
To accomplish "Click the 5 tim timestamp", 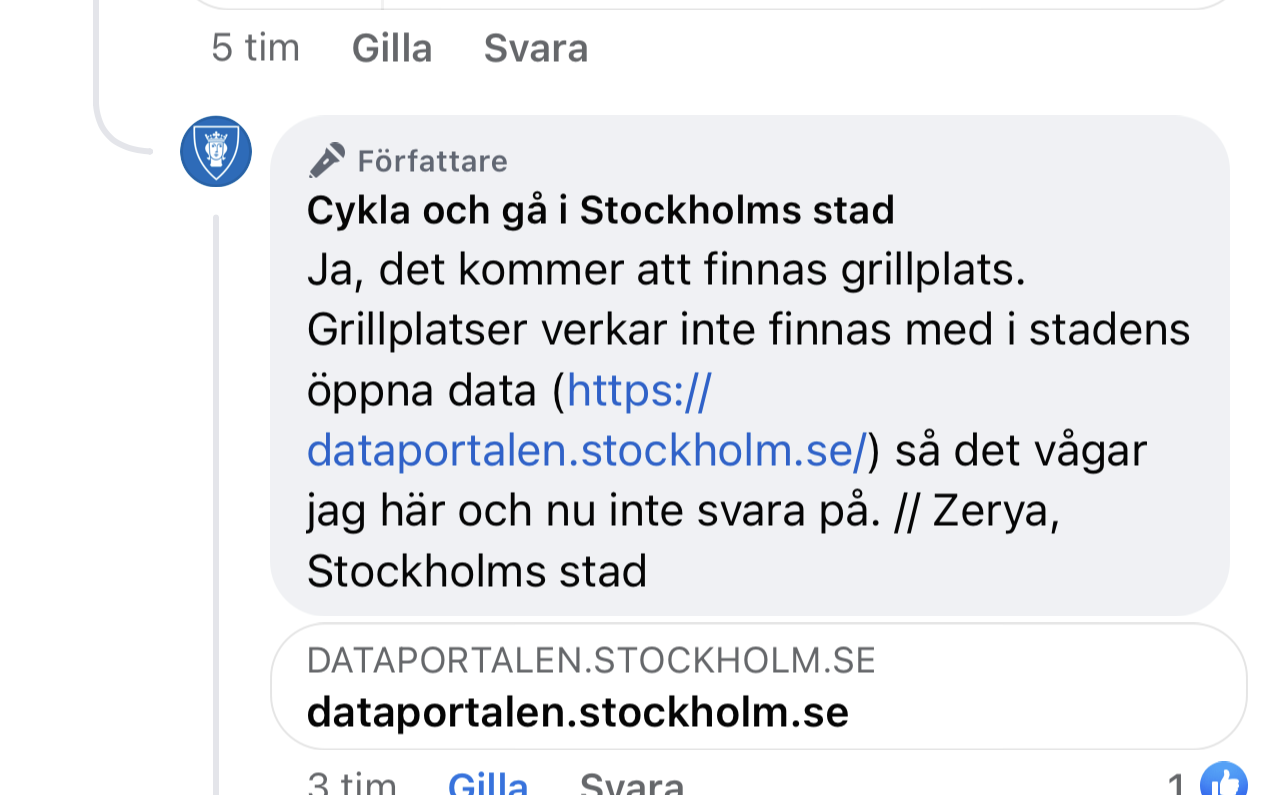I will pyautogui.click(x=256, y=47).
